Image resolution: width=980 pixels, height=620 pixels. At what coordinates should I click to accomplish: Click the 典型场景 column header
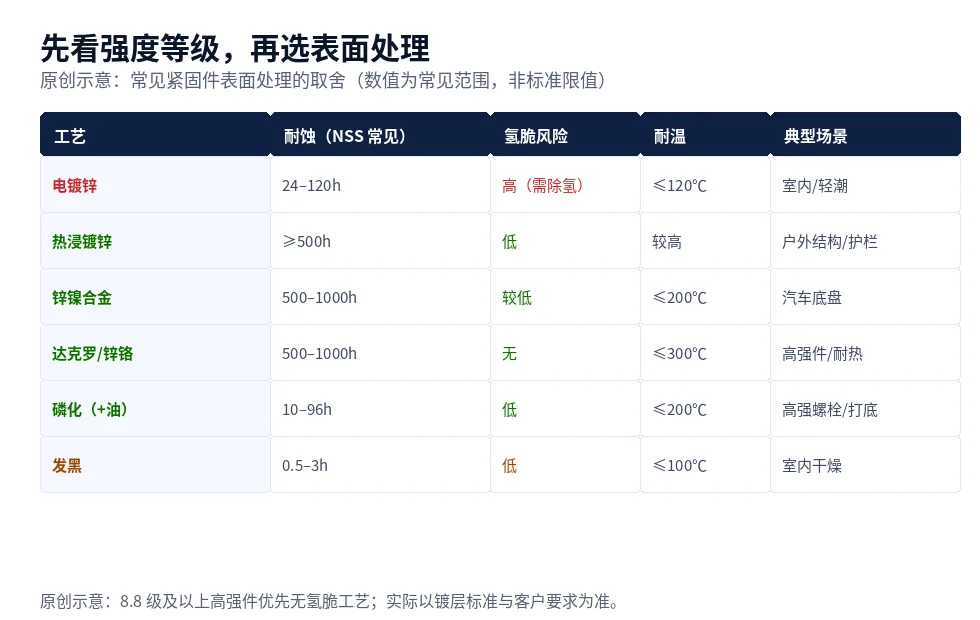866,134
